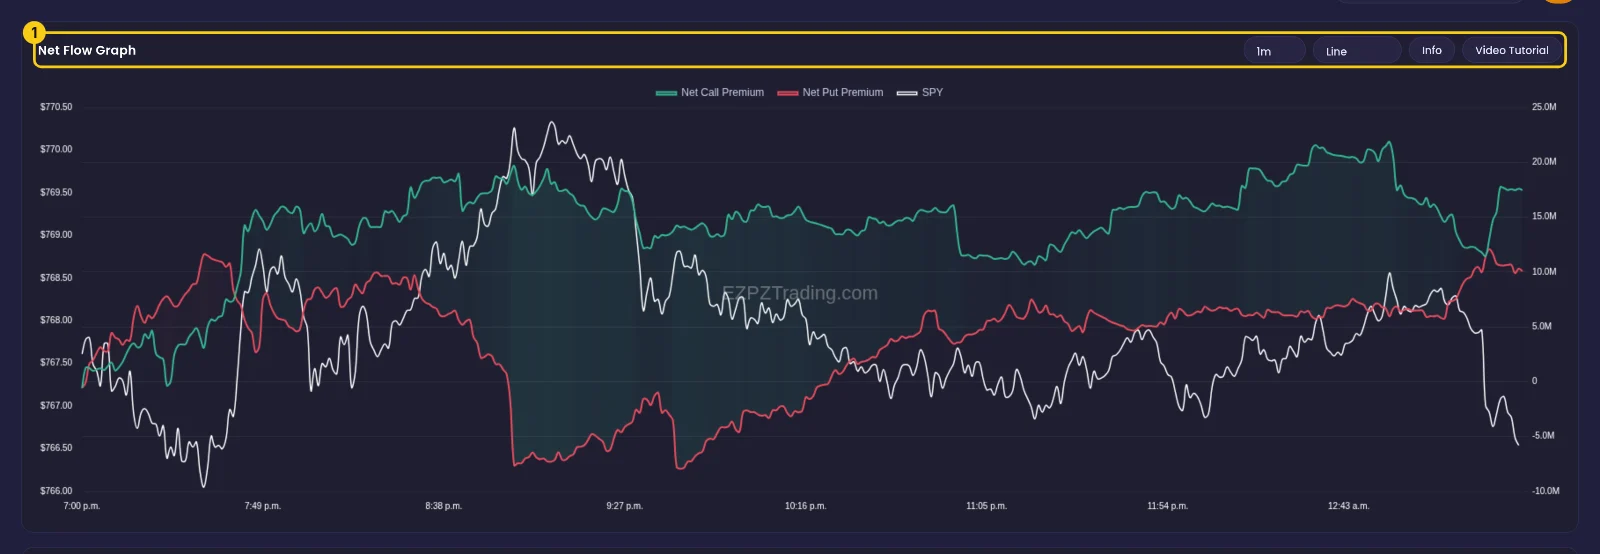
Task: Click the $768.00 price axis label
Action: pos(56,320)
